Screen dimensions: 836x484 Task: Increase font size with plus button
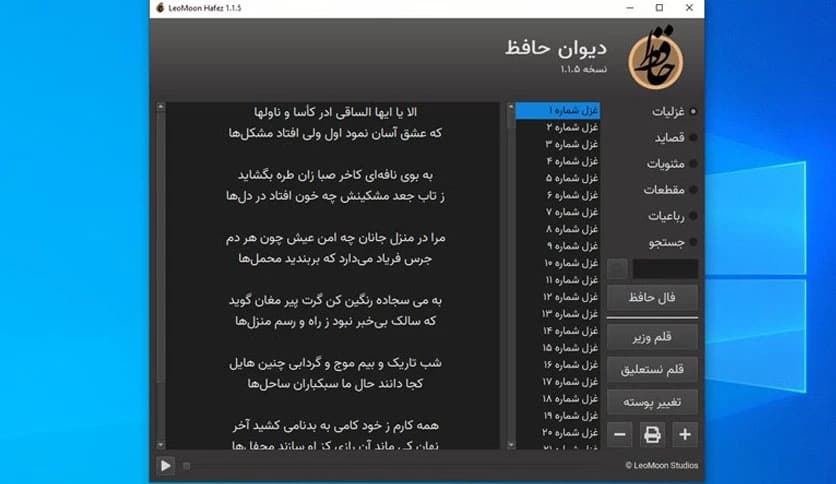click(x=685, y=434)
